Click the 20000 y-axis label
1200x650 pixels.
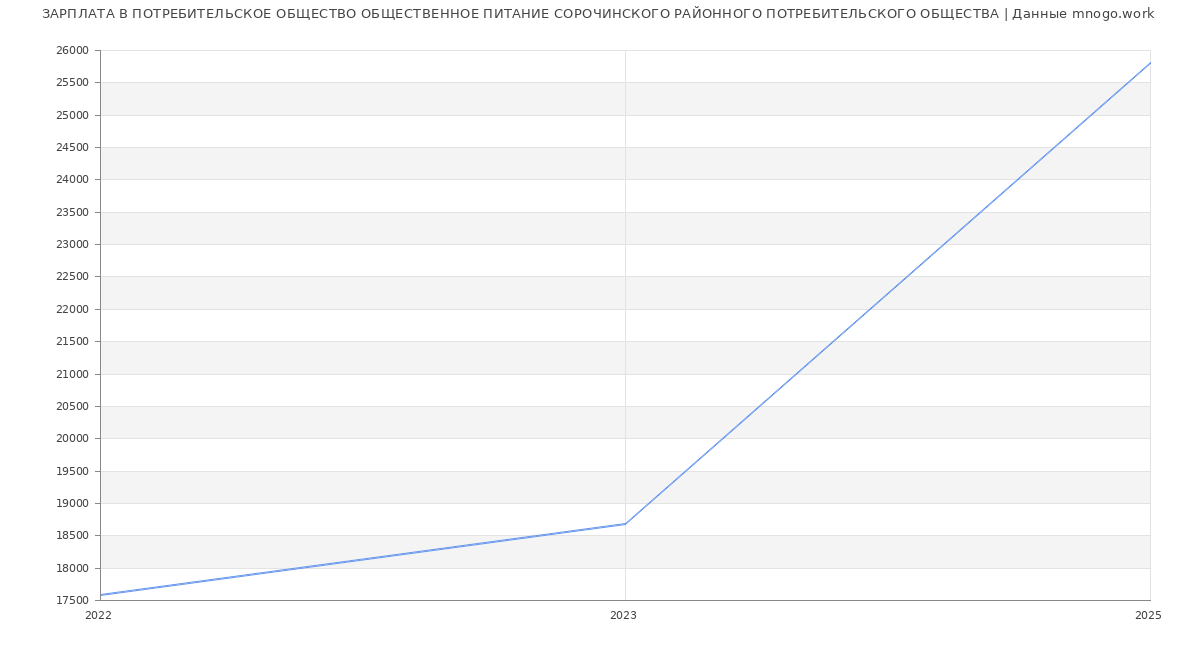(73, 439)
